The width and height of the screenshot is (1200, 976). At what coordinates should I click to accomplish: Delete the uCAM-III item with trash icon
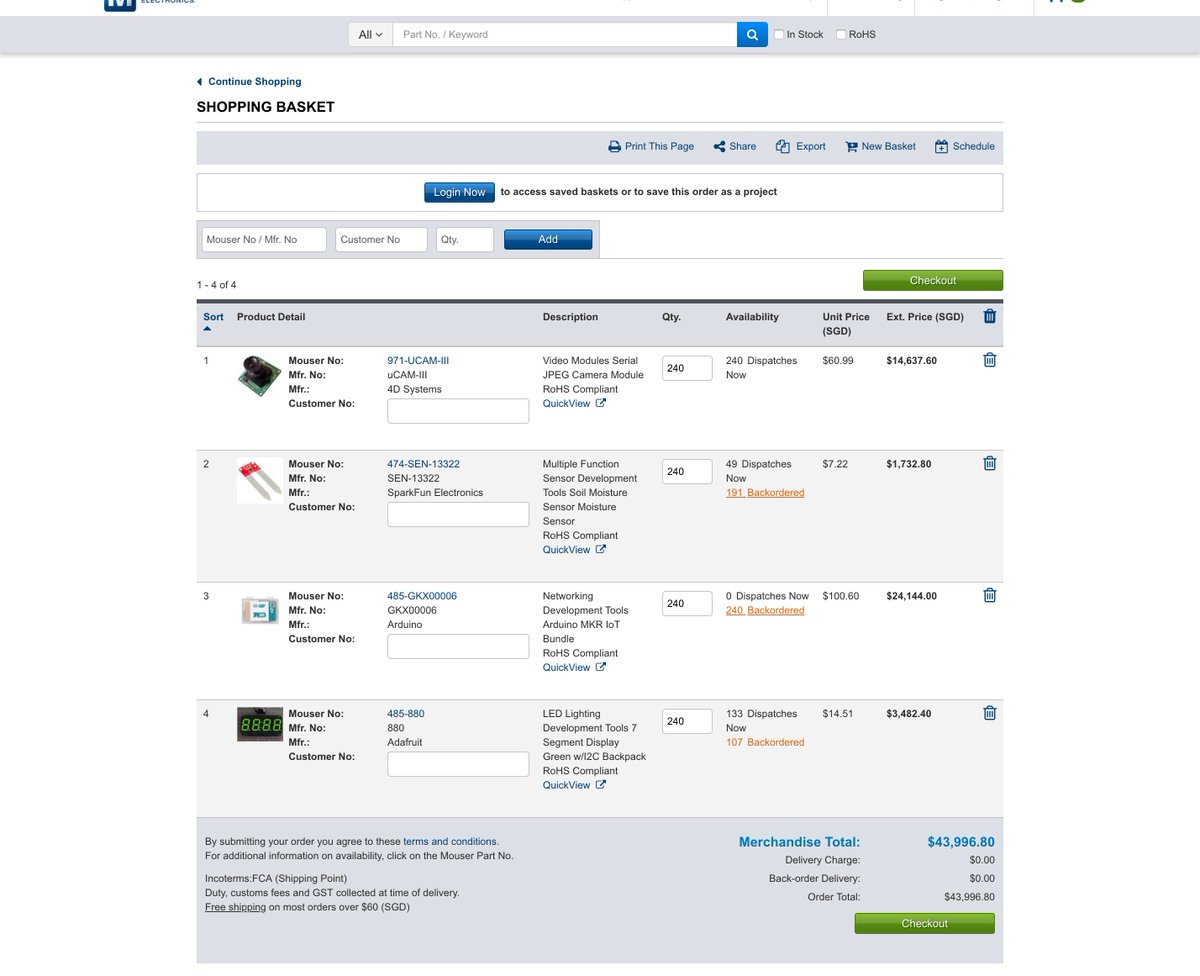tap(990, 360)
